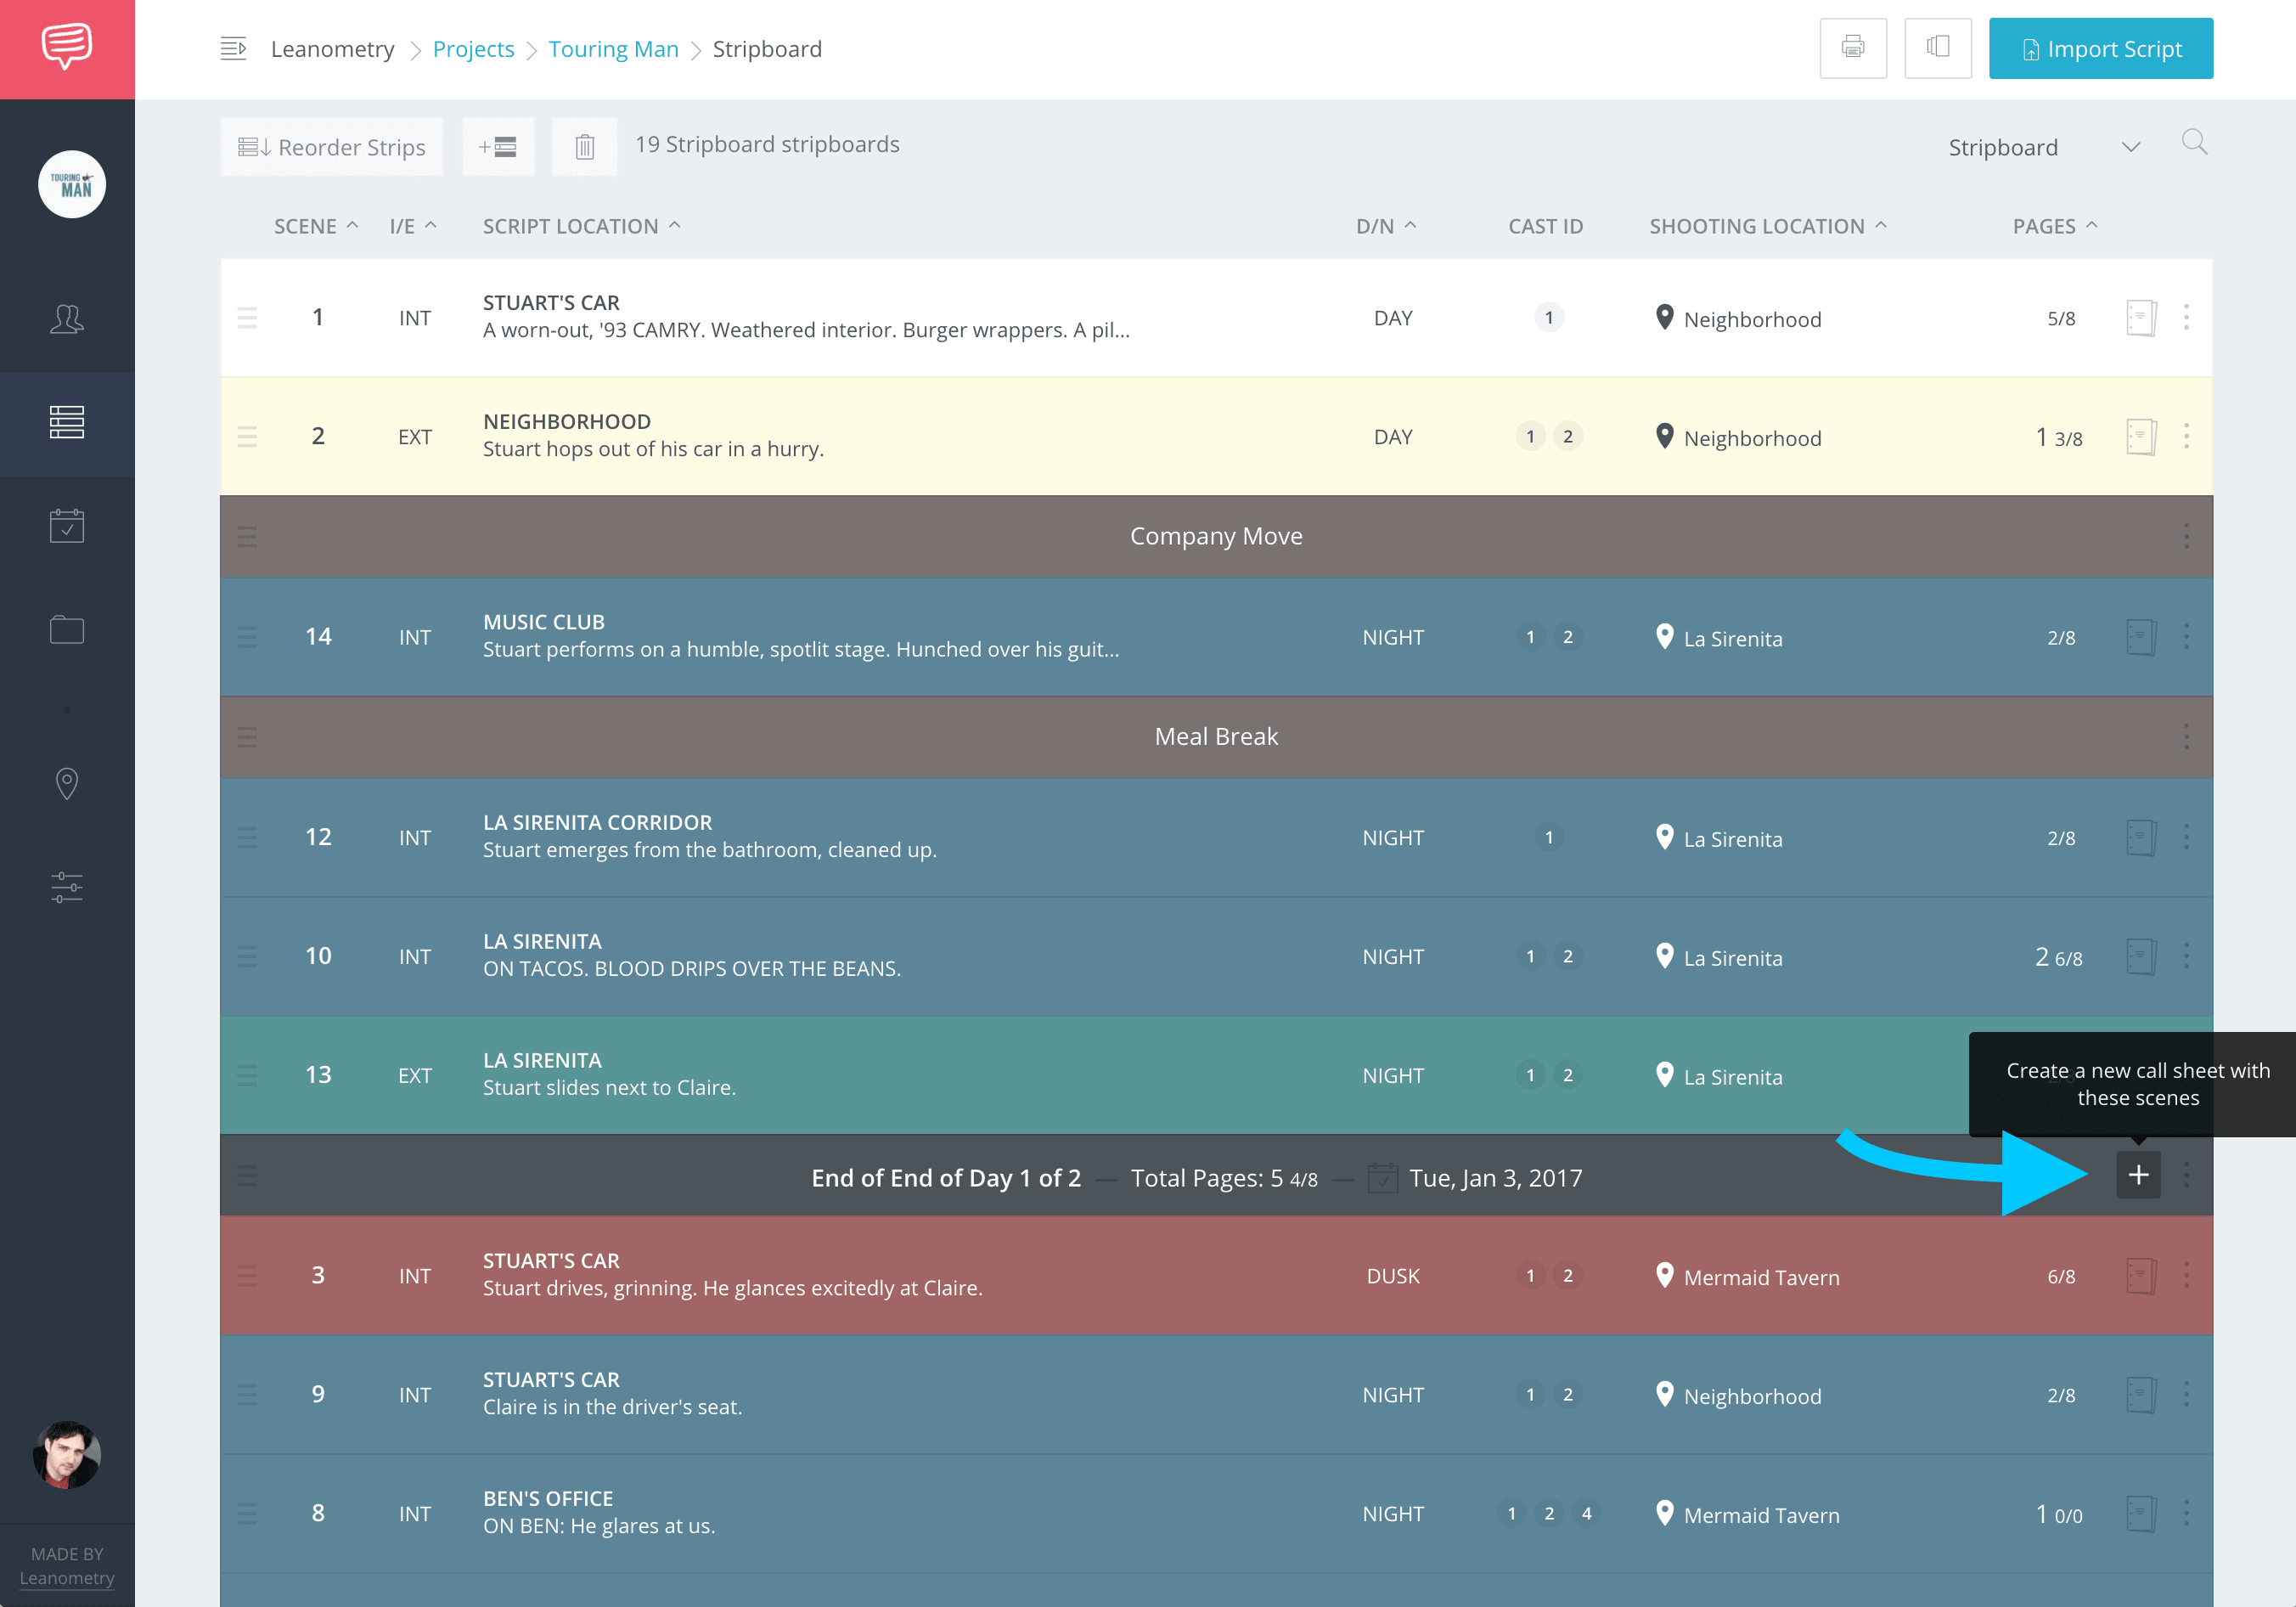
Task: Click the user profile avatar photo
Action: (x=67, y=1454)
